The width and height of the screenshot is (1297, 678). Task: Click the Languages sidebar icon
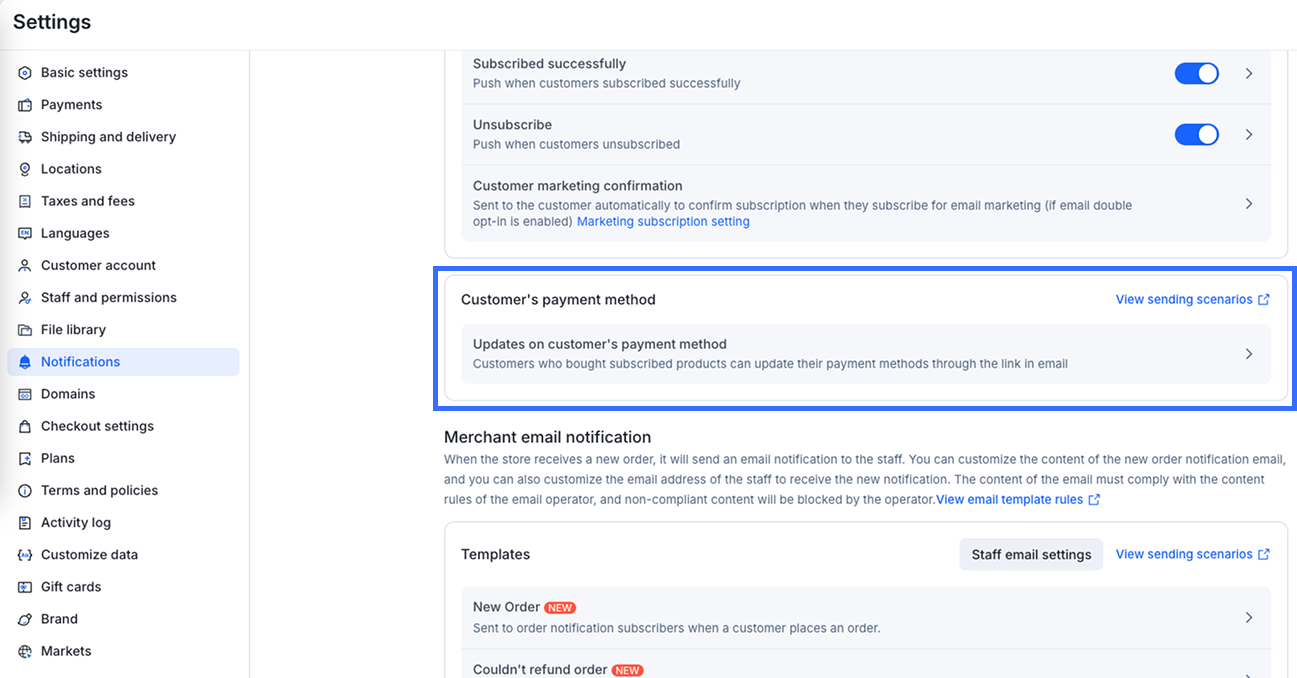pyautogui.click(x=25, y=233)
